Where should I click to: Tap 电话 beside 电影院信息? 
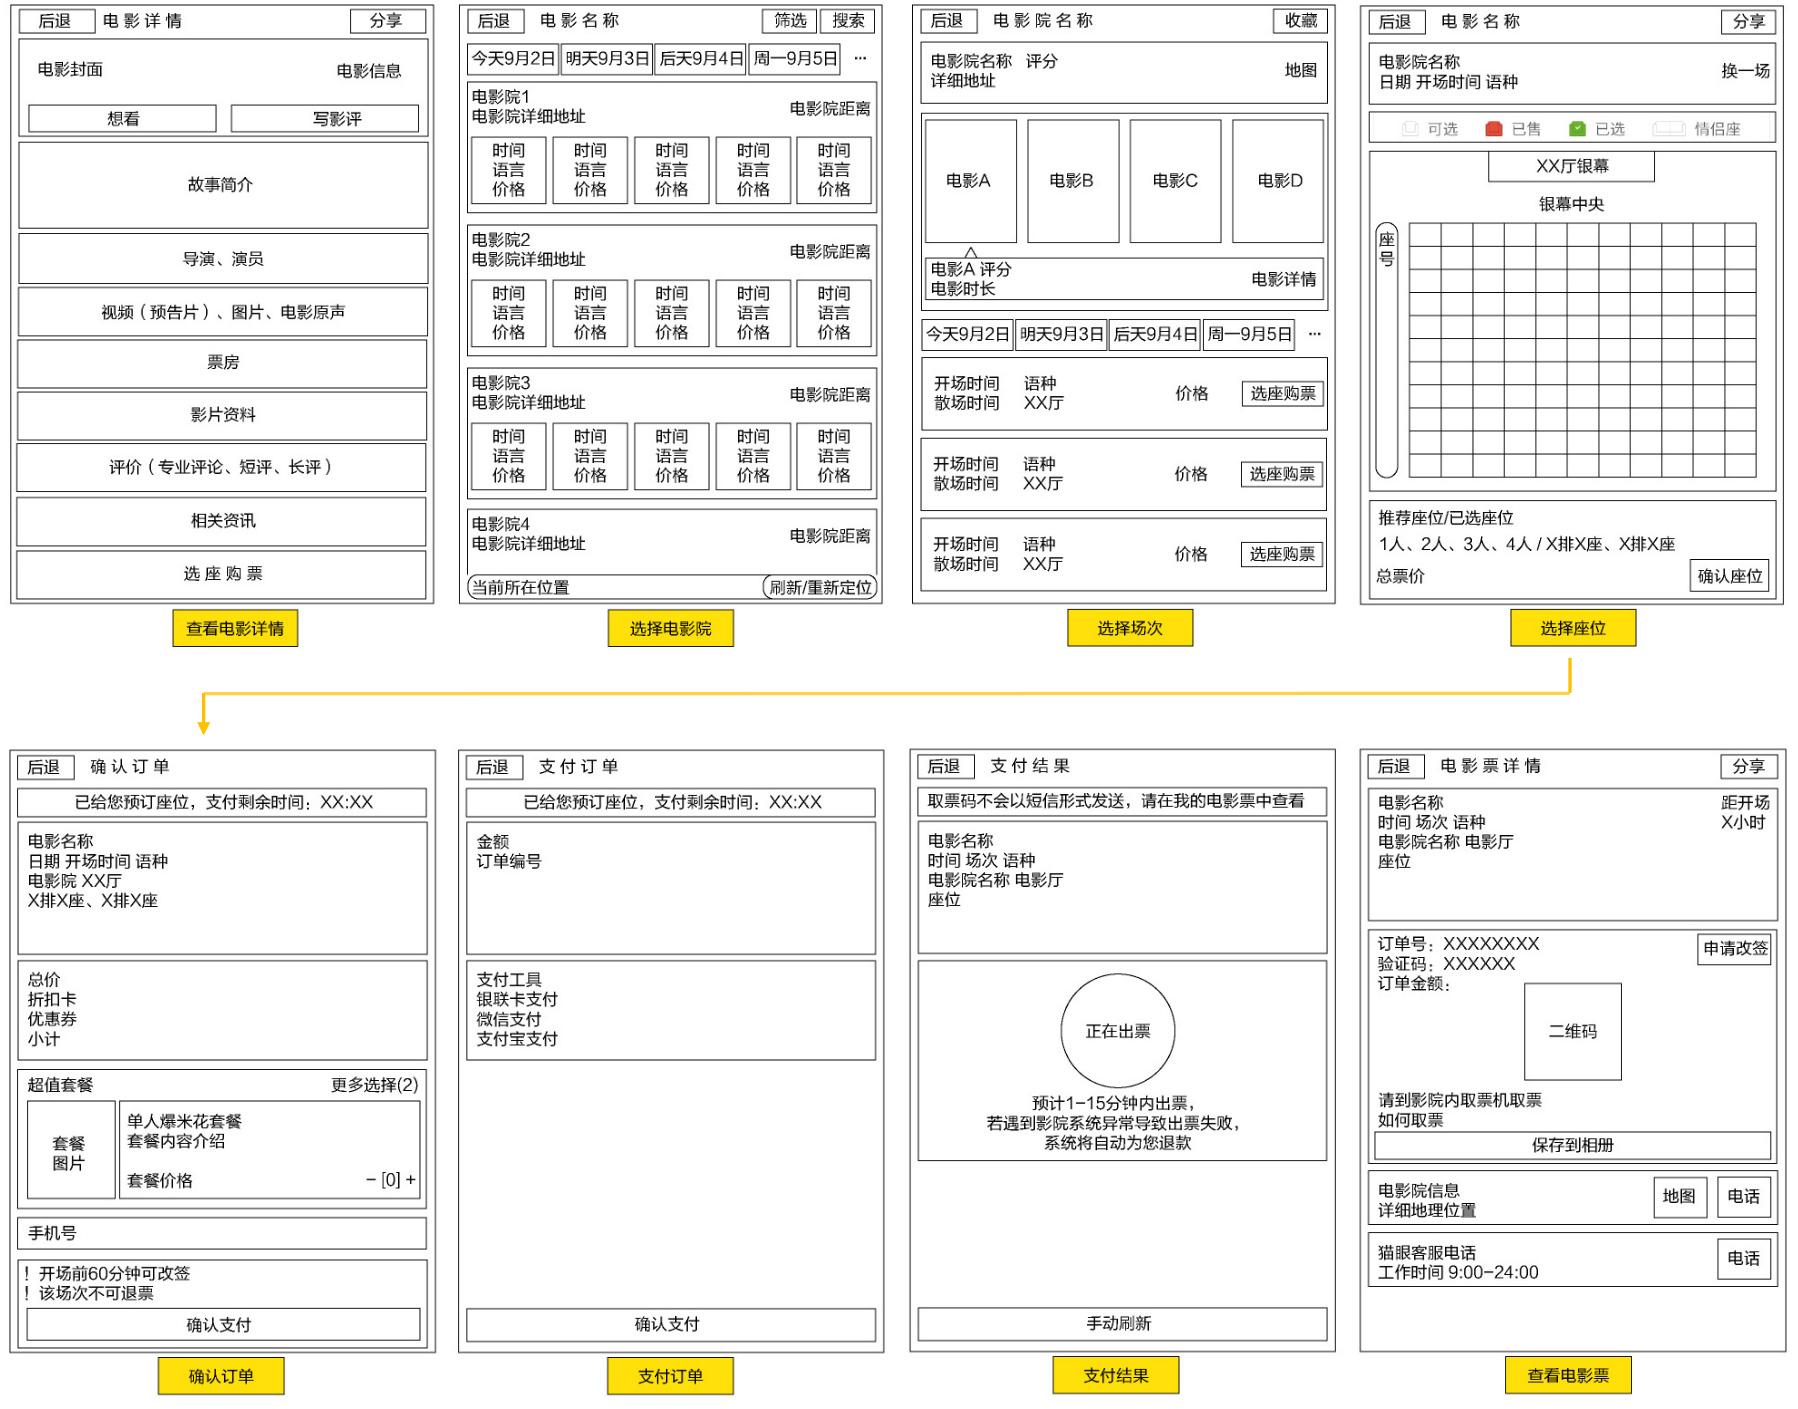point(1743,1197)
